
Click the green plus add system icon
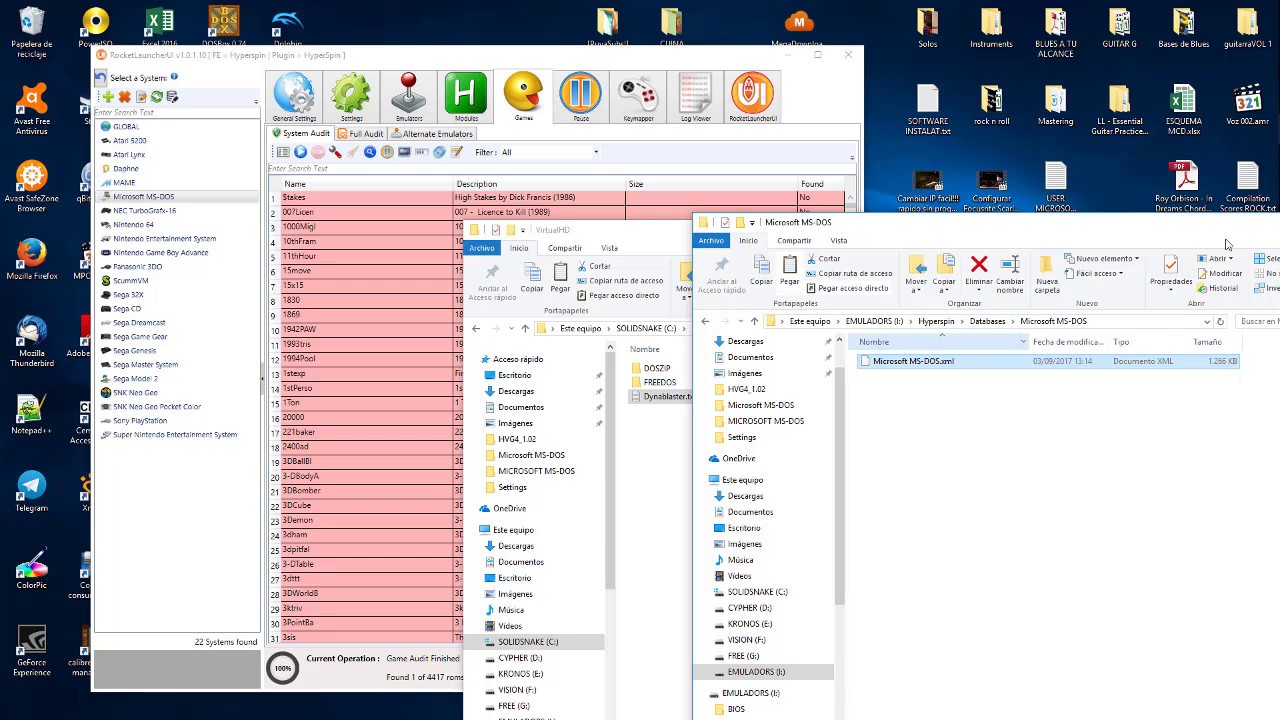tap(108, 97)
